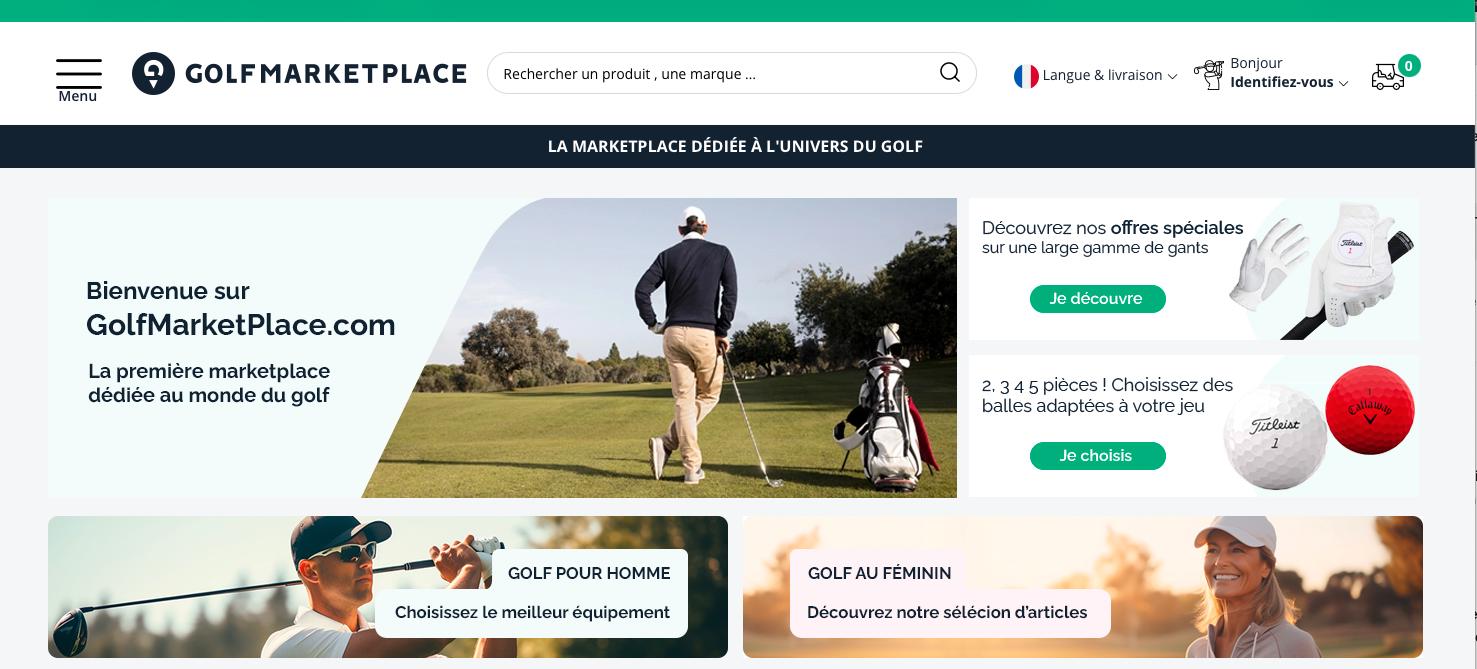Click the Je découvre button
Screen dimensions: 1477x669
1097,299
